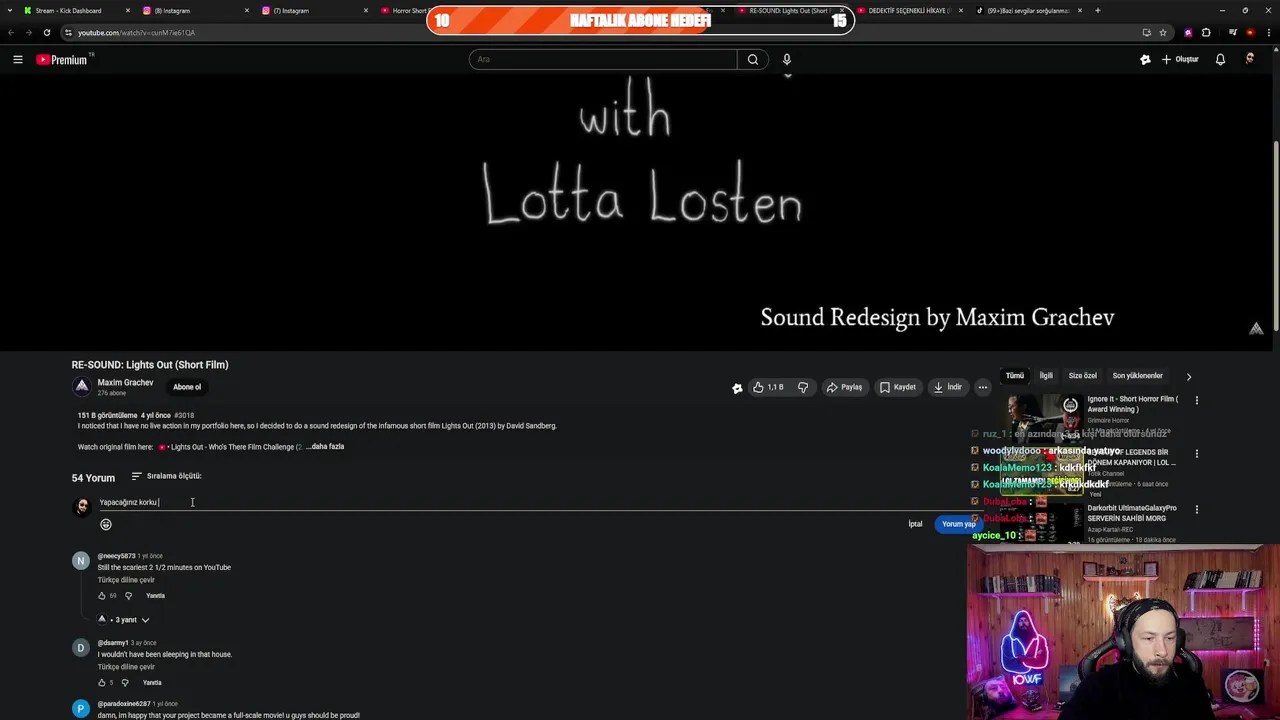Subscribe with Abone ol button
This screenshot has width=1280, height=720.
tap(187, 387)
